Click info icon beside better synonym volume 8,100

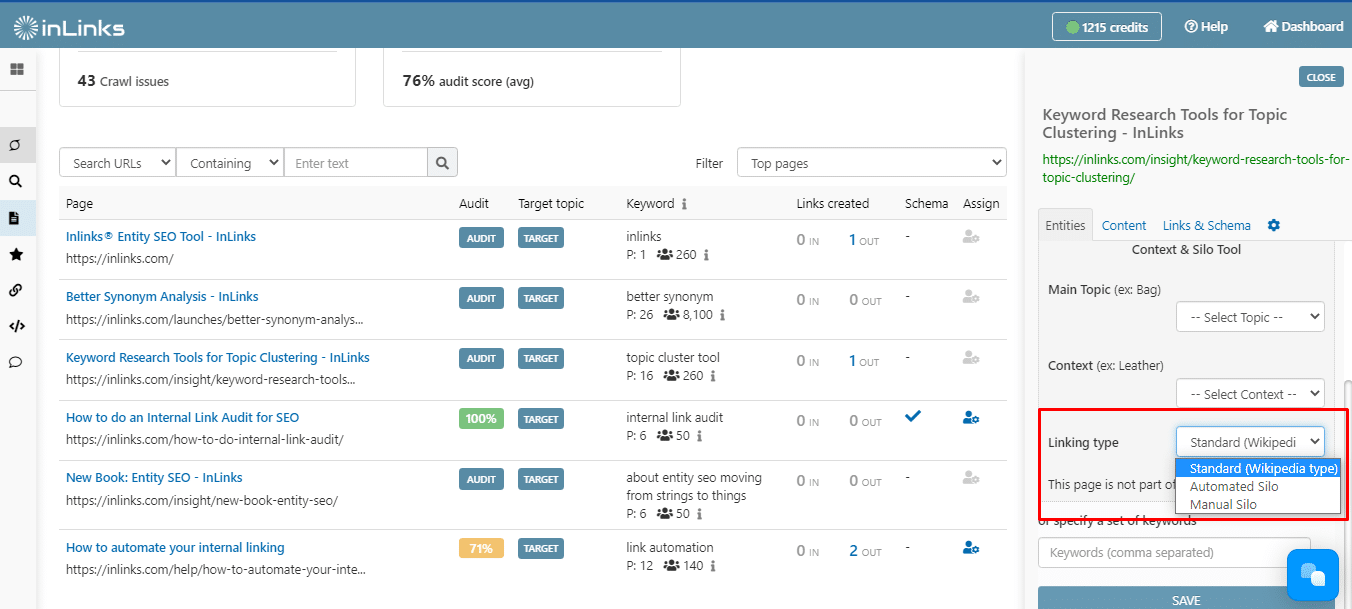tap(722, 315)
